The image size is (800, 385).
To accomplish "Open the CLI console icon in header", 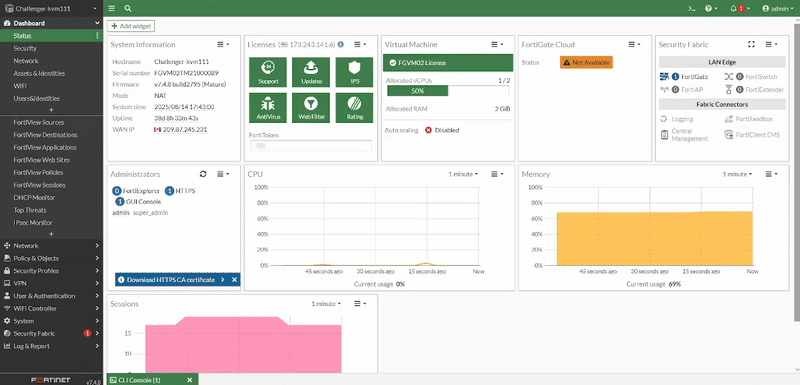I will point(692,9).
